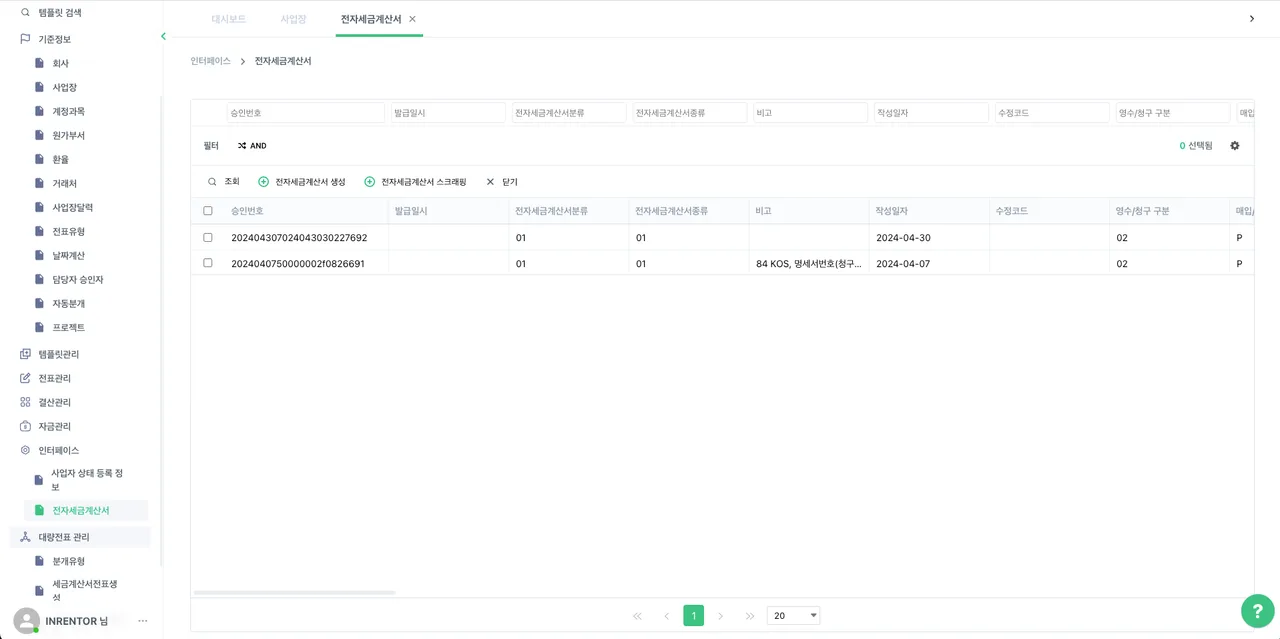Screen dimensions: 1280x639
Task: Click the scroll tabs right arrow
Action: 1252,19
